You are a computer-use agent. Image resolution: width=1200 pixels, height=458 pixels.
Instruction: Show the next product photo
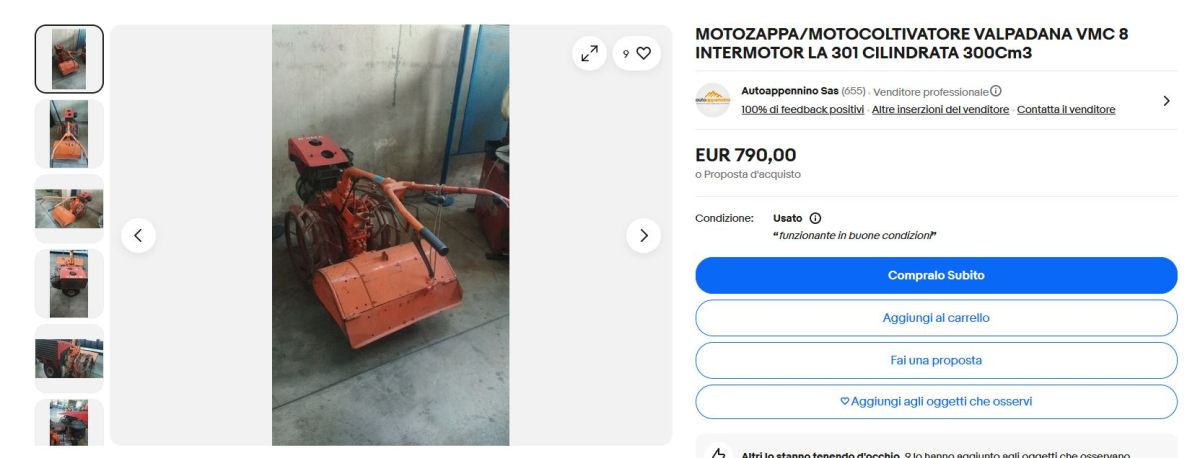(x=643, y=236)
